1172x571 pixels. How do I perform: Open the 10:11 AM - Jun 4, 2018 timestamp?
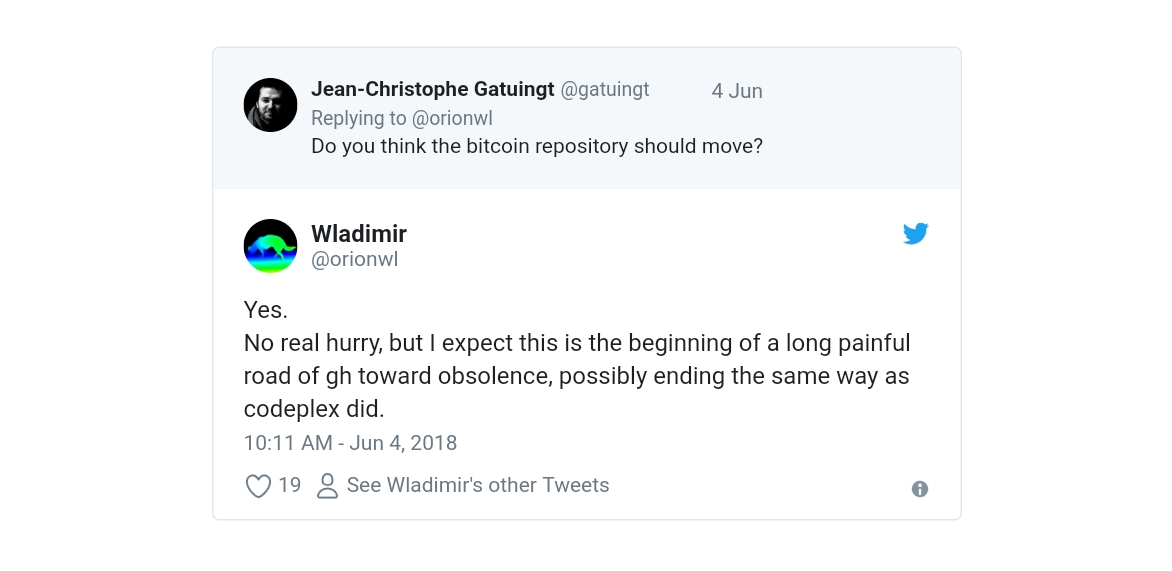(x=350, y=442)
